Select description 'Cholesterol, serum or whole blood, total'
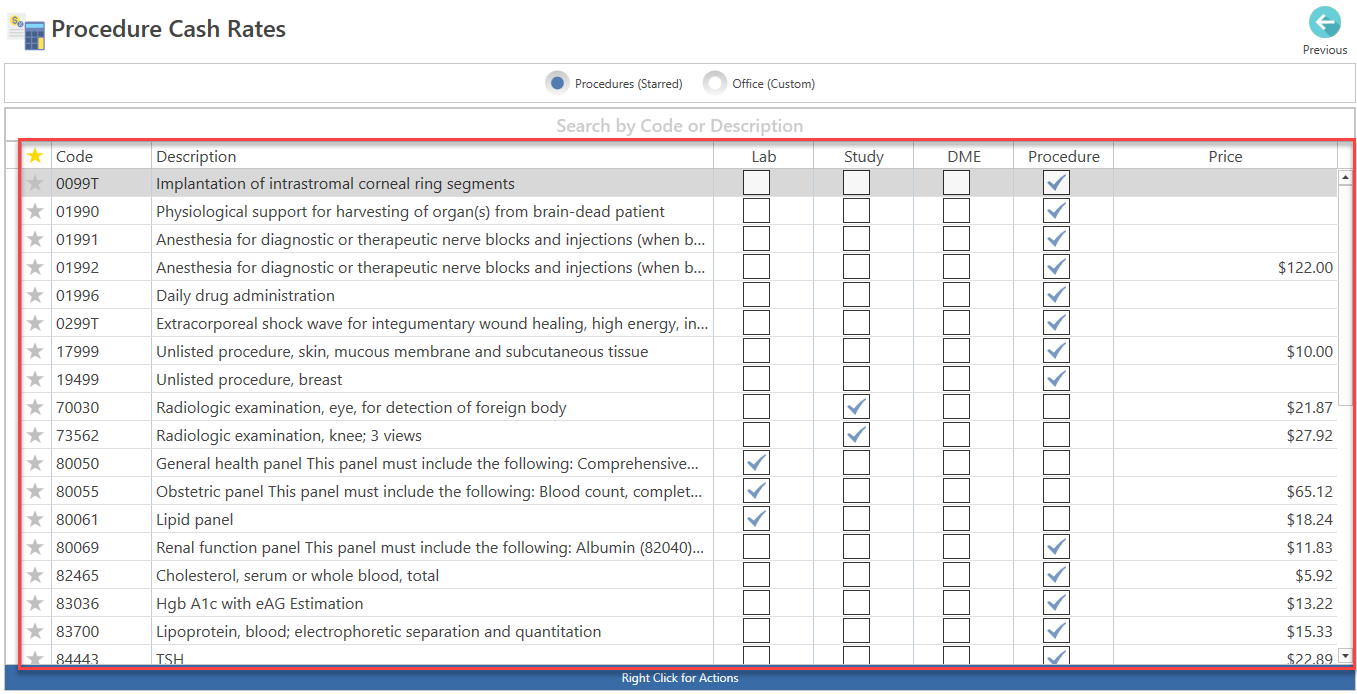This screenshot has width=1357, height=694. coord(297,576)
